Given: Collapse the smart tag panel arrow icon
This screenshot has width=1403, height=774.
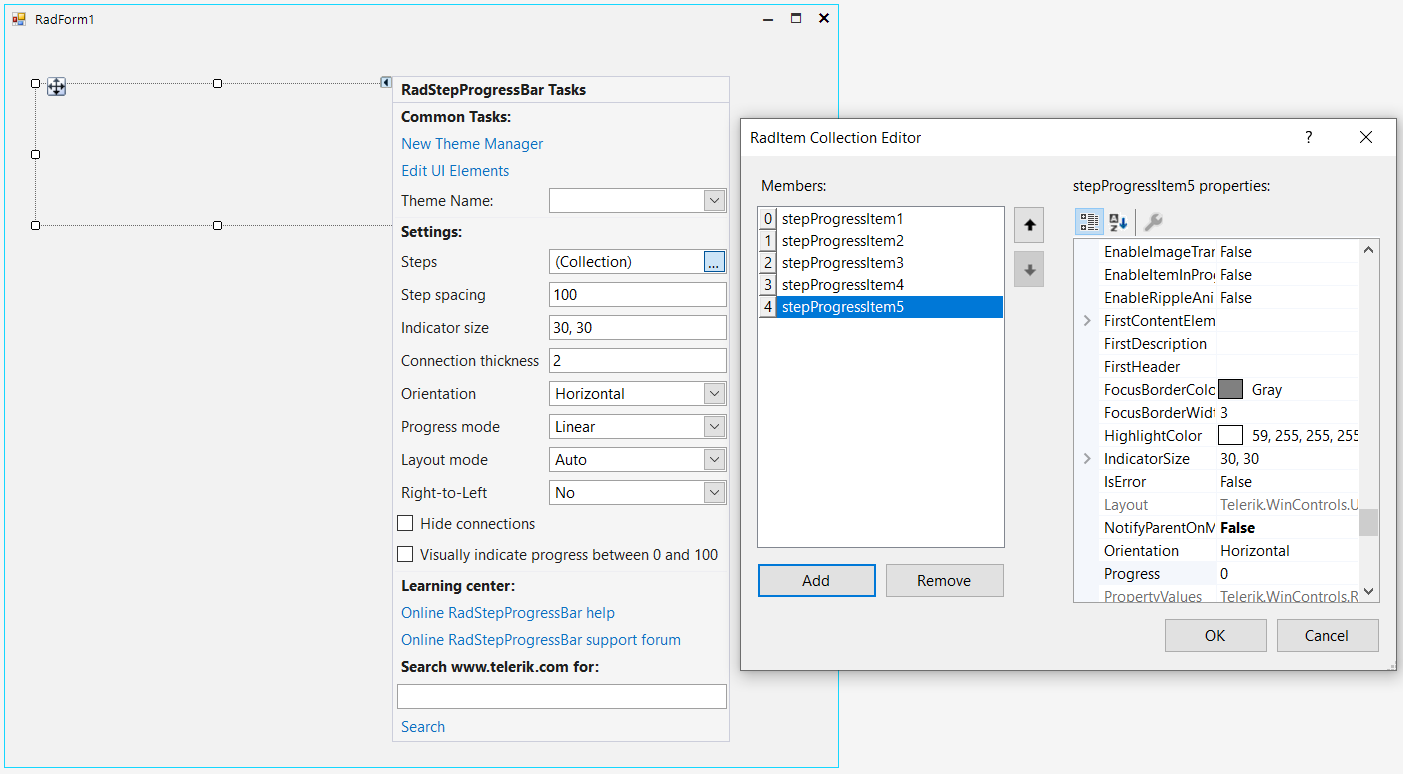Looking at the screenshot, I should coord(386,83).
